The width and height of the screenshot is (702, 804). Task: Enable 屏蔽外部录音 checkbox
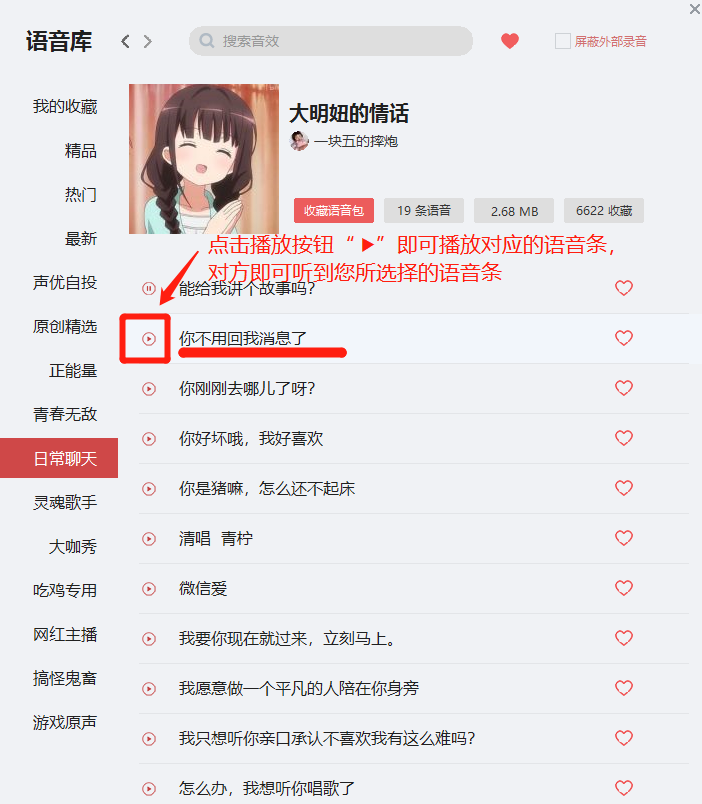pyautogui.click(x=563, y=41)
